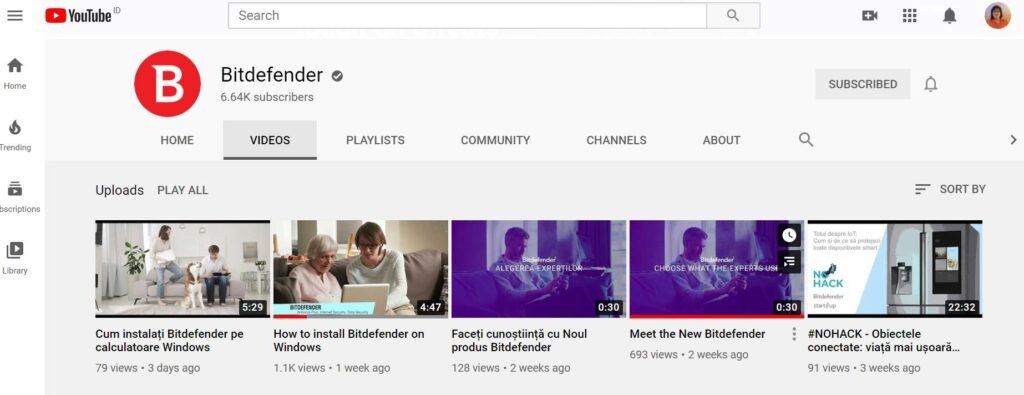The height and width of the screenshot is (395, 1024).
Task: Open 'Cum instalați Bitdefender pe calculatoare Windows' title
Action: [x=170, y=341]
